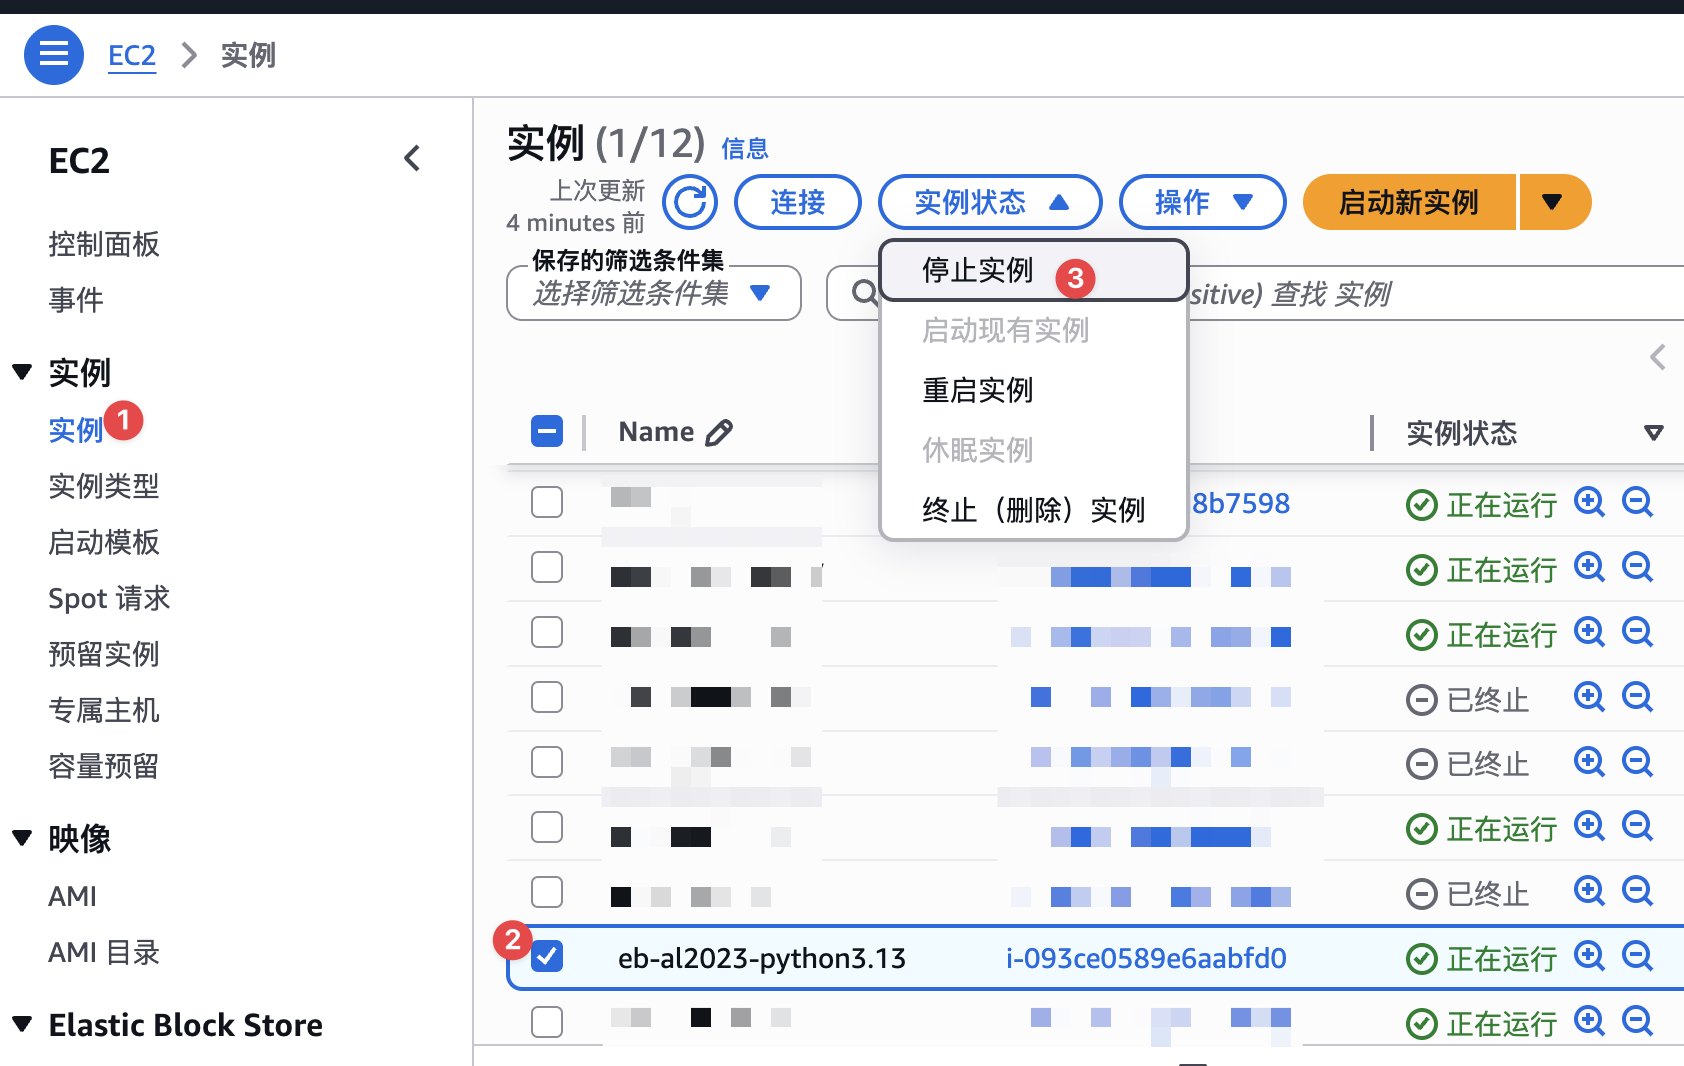
Task: Zoom in filter on first row's running status
Action: [1589, 502]
